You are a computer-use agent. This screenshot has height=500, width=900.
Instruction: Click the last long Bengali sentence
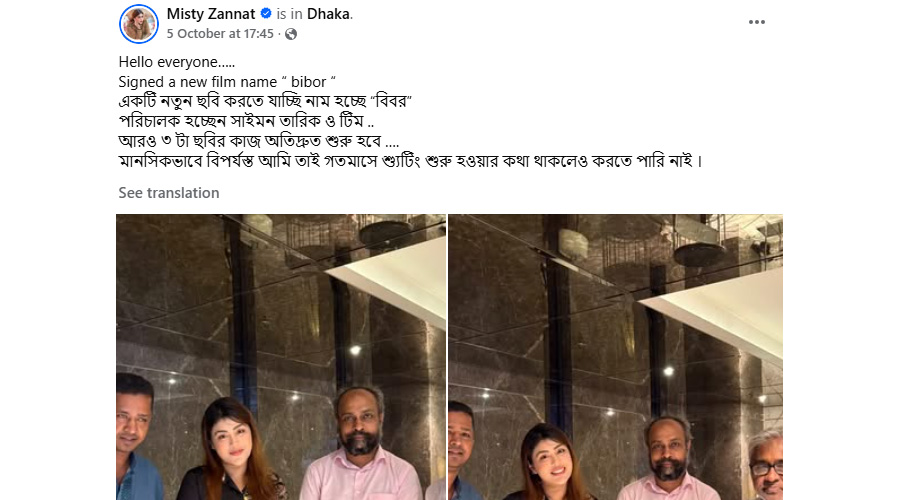click(x=411, y=161)
